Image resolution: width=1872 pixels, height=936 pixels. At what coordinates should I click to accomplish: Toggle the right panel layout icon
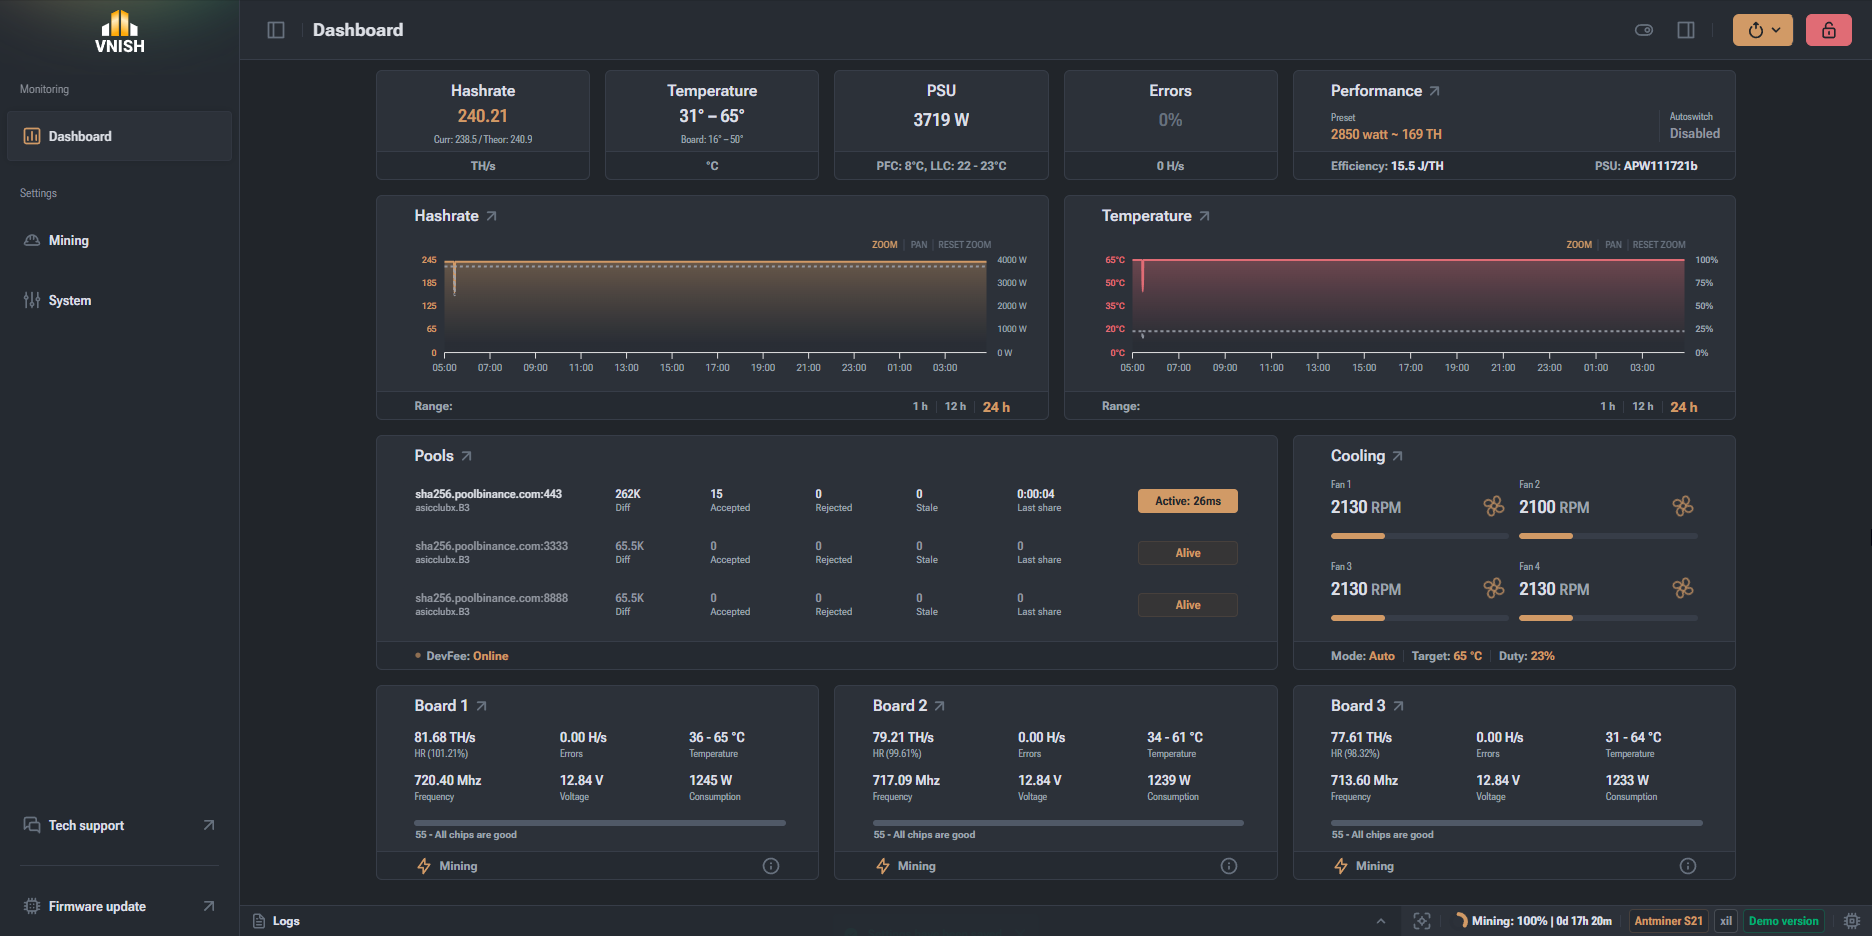[x=1686, y=30]
